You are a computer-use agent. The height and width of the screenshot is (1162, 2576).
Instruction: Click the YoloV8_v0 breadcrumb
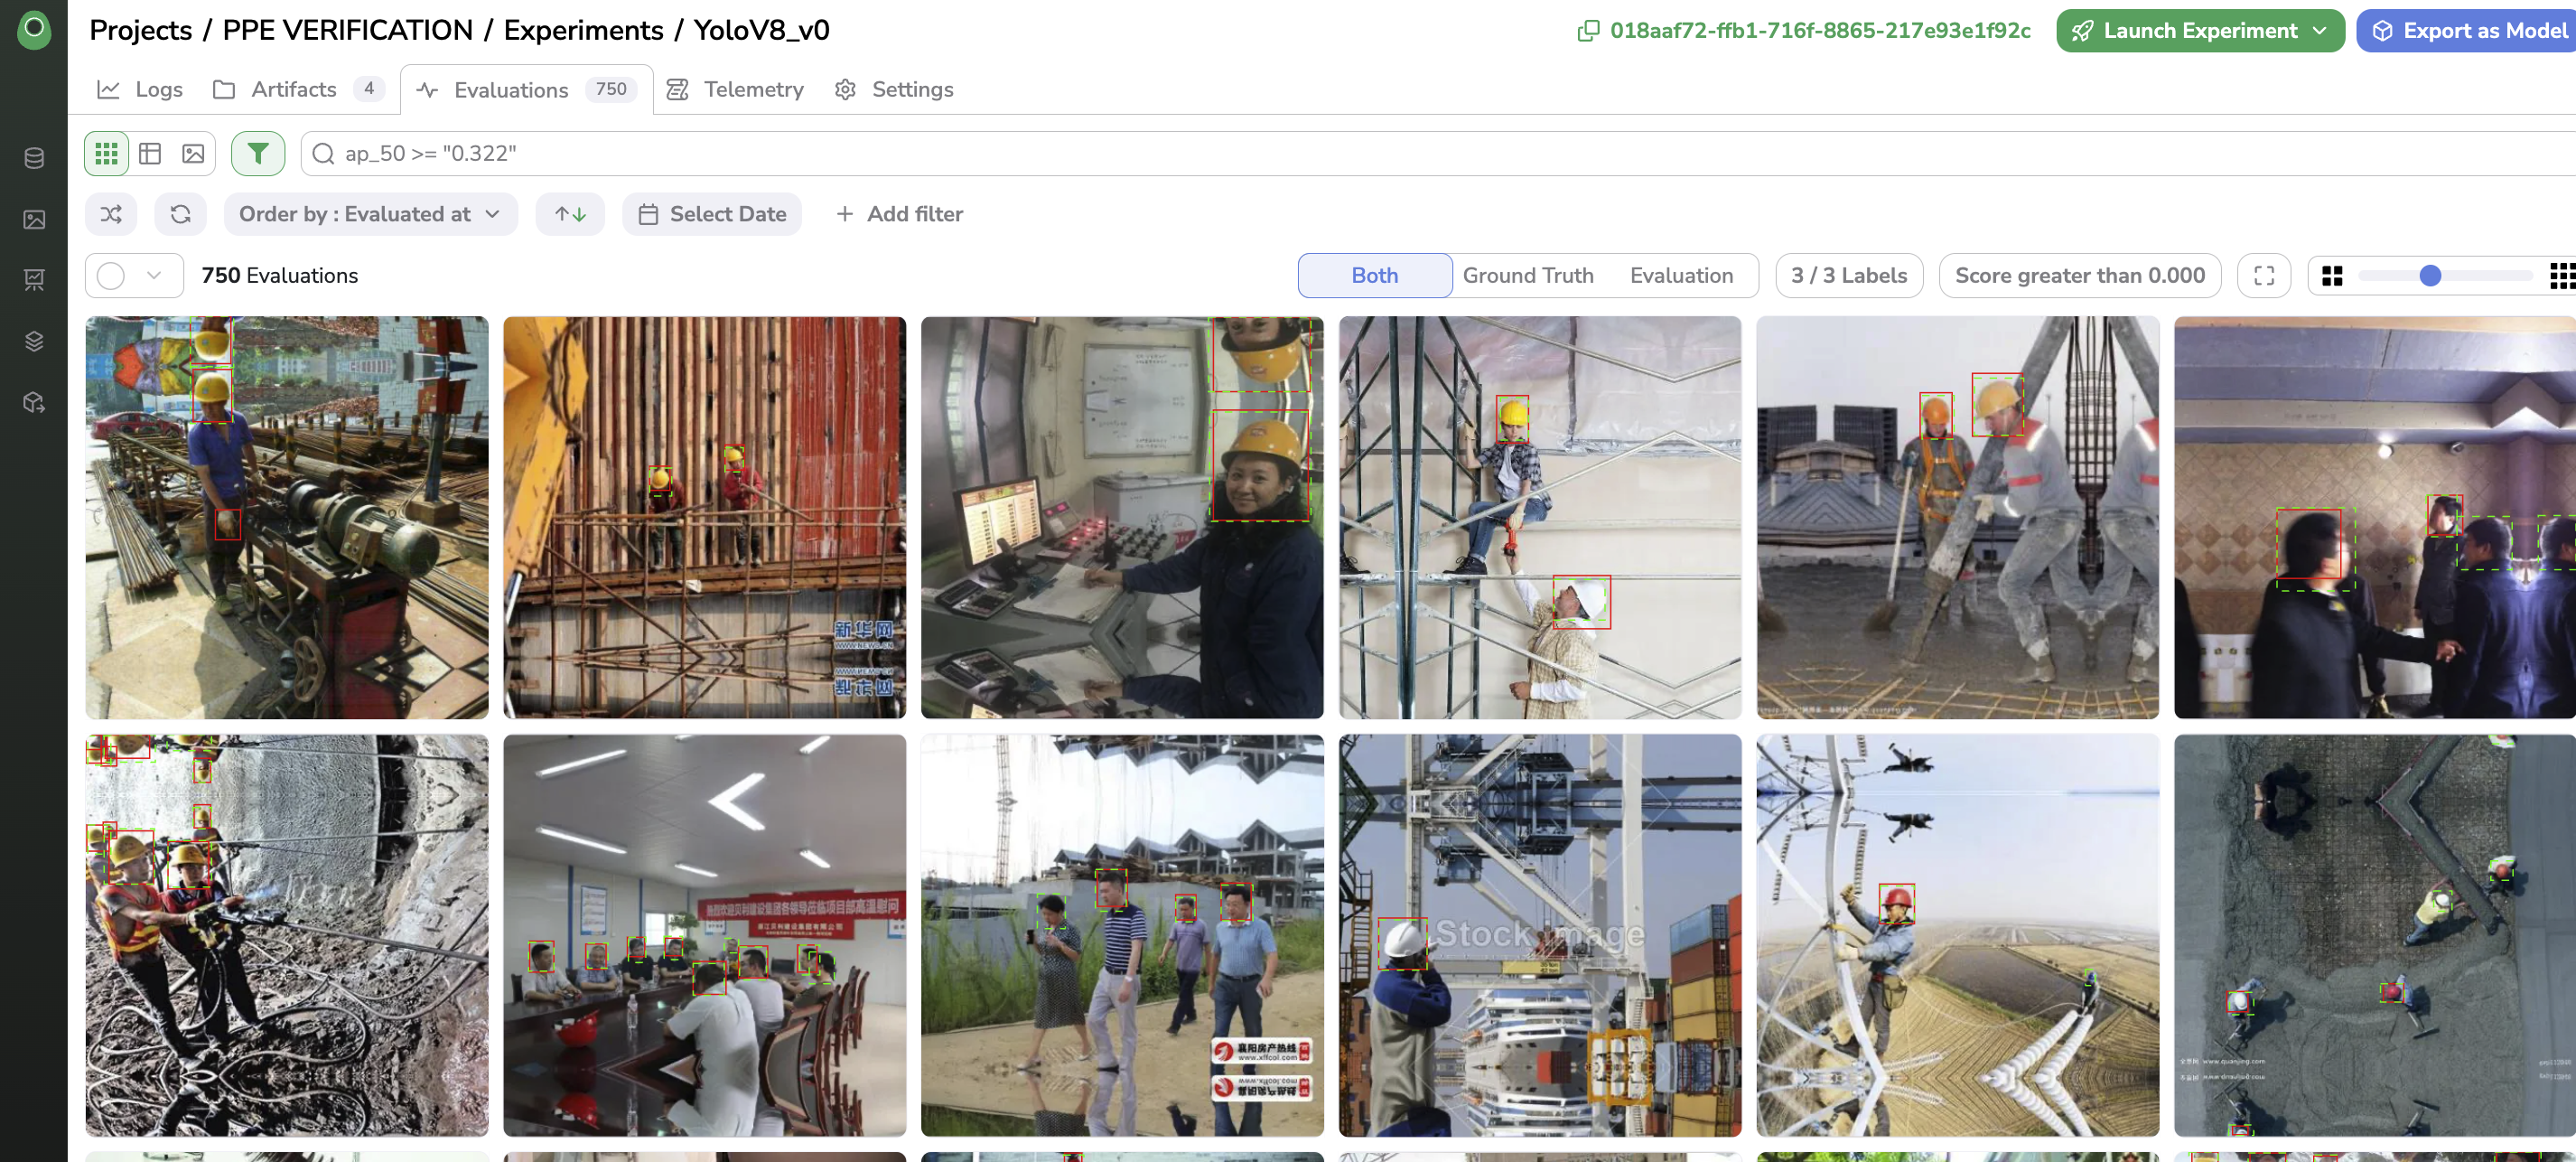(x=762, y=31)
